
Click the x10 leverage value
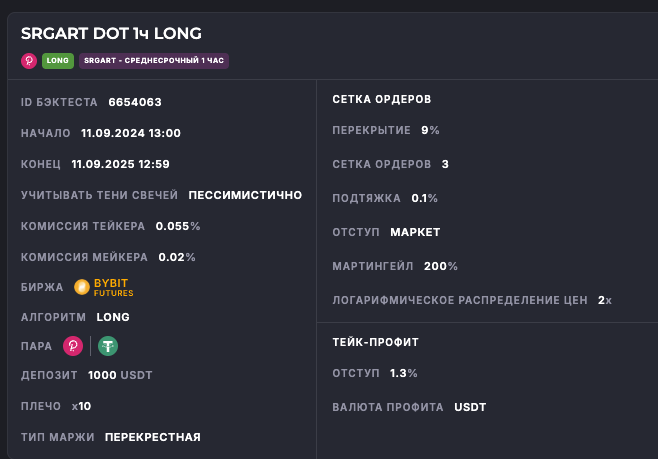81,406
